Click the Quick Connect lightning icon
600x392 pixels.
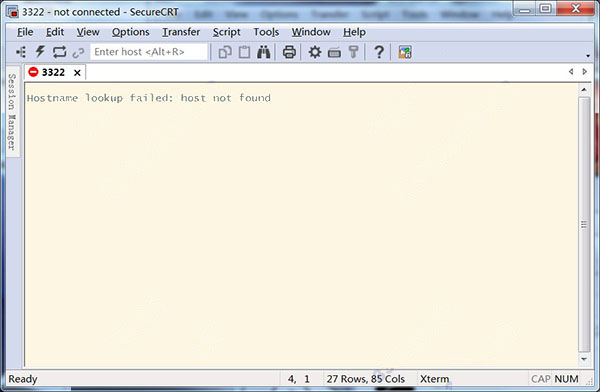click(40, 52)
